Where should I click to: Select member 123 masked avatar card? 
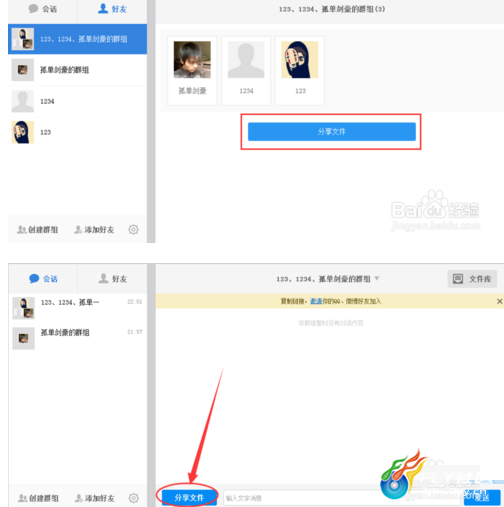pos(300,71)
